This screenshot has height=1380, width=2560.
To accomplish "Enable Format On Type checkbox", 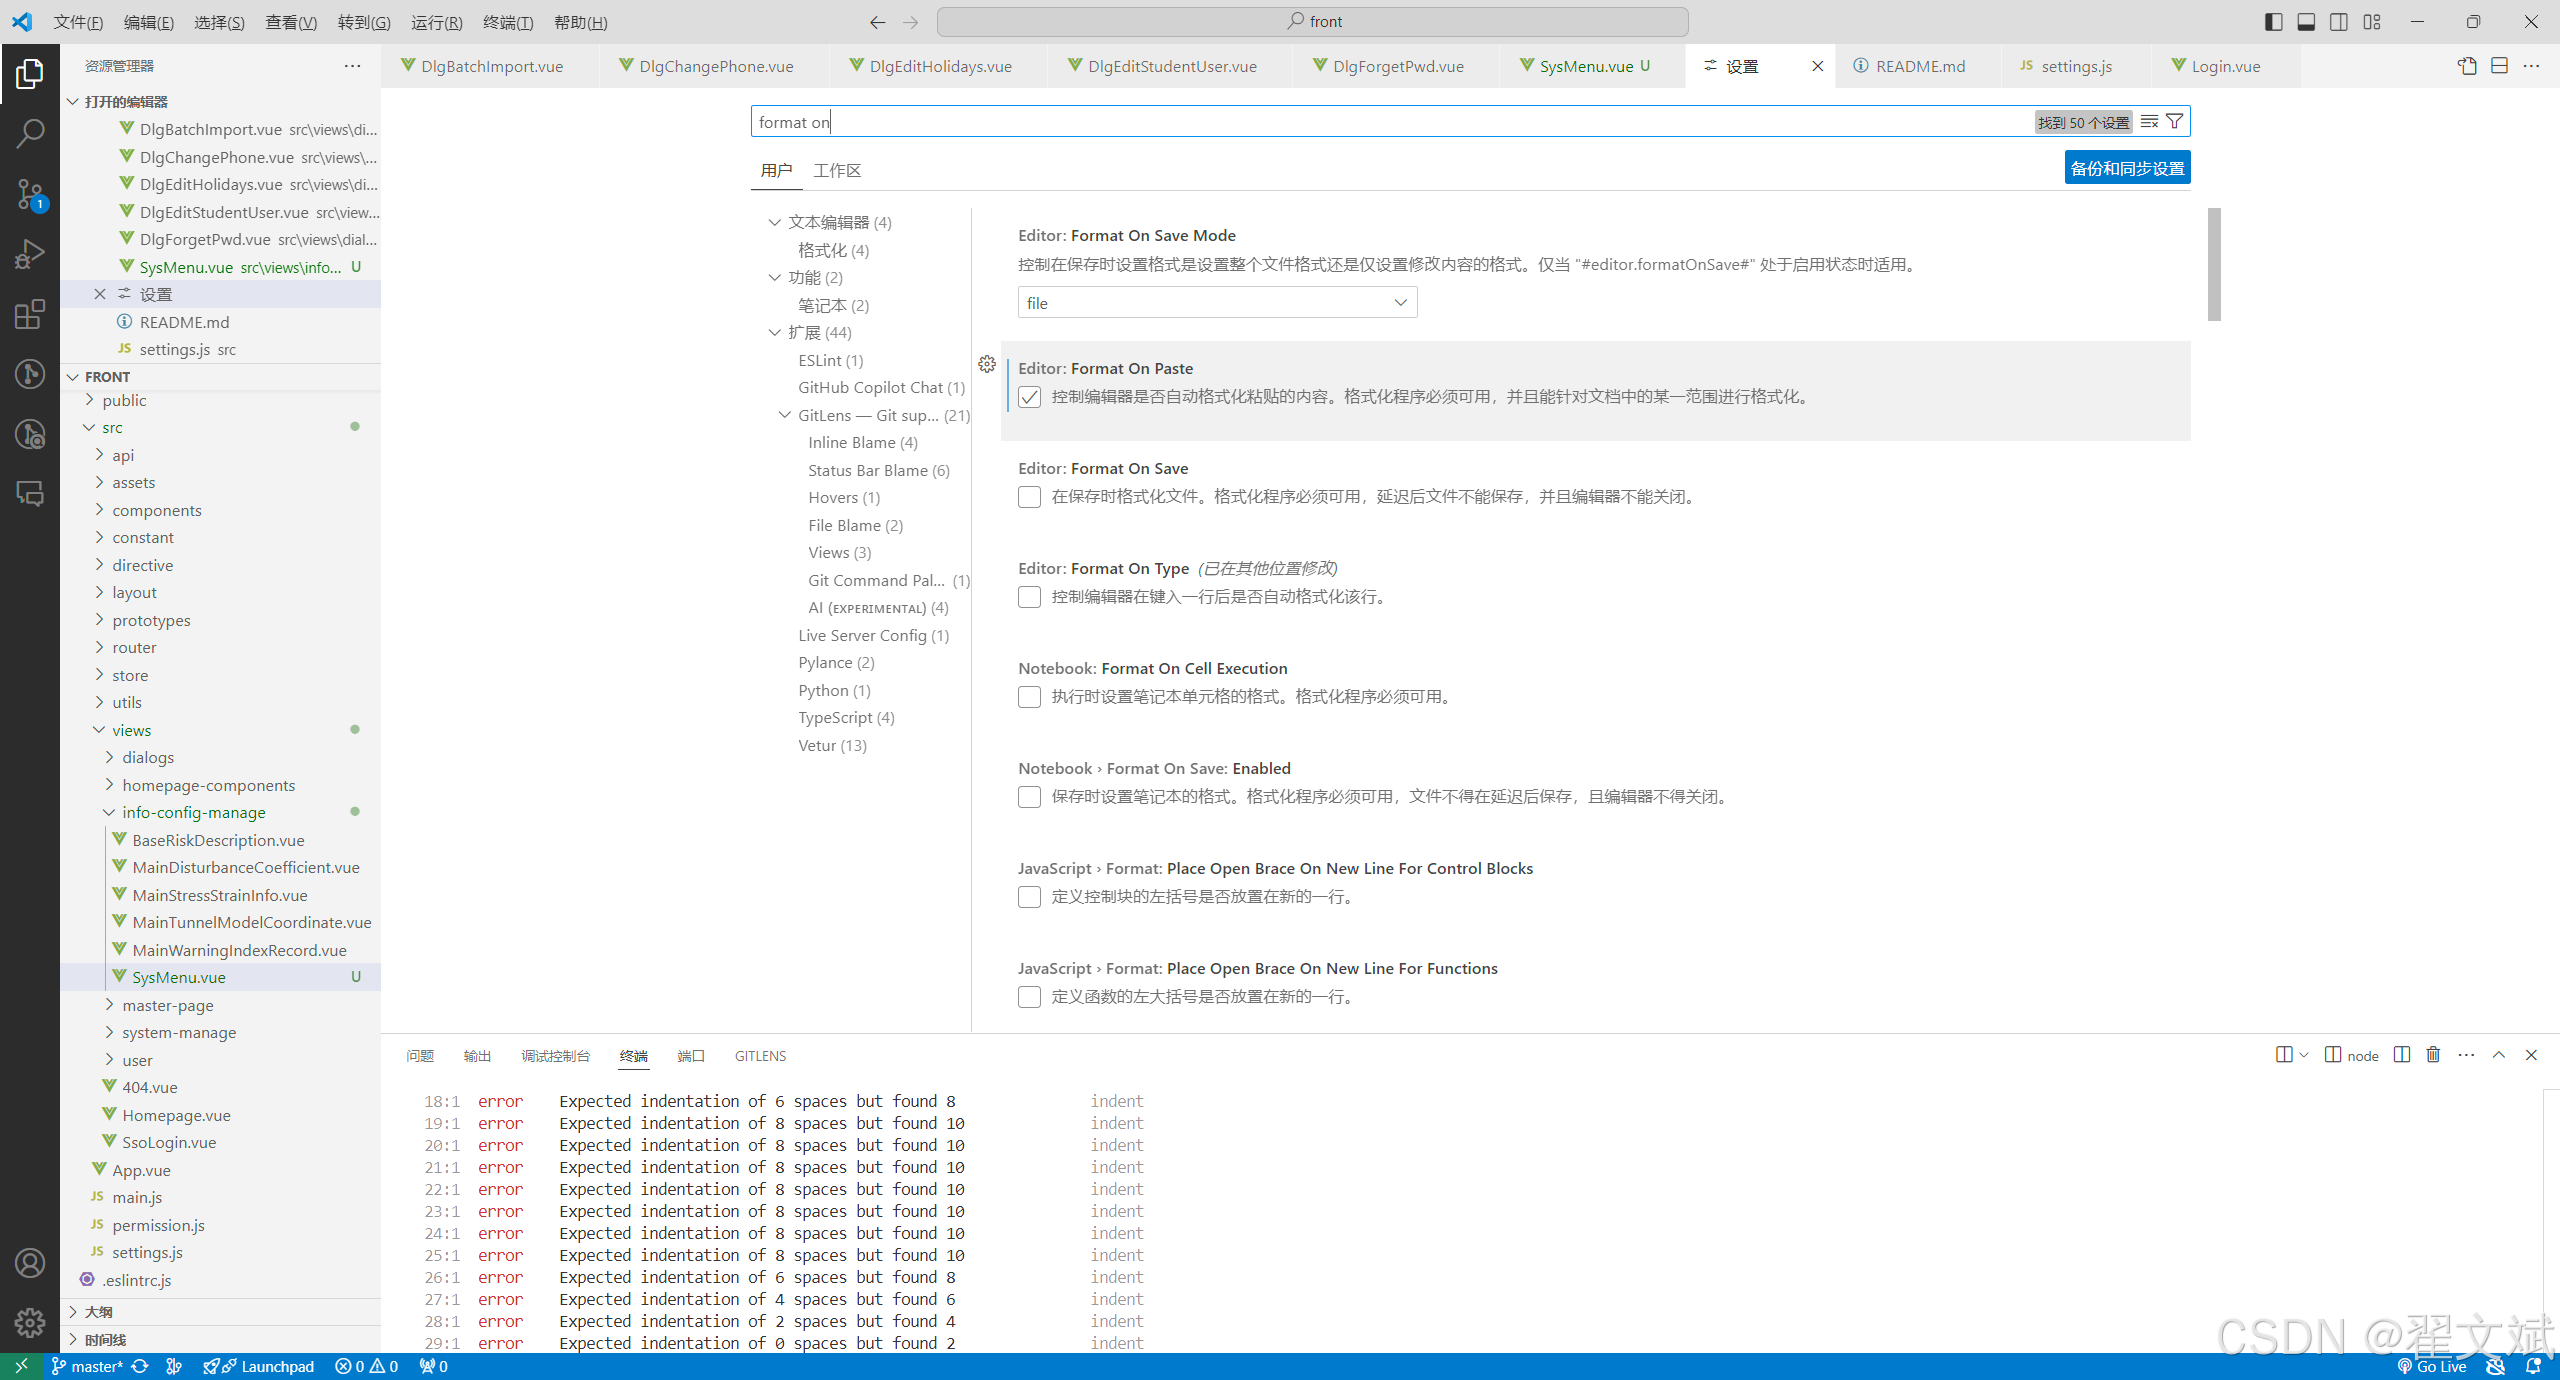I will [1029, 597].
